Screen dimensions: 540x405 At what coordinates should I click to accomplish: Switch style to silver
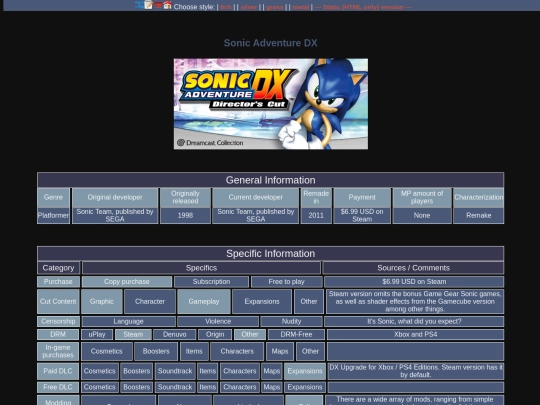pos(249,7)
